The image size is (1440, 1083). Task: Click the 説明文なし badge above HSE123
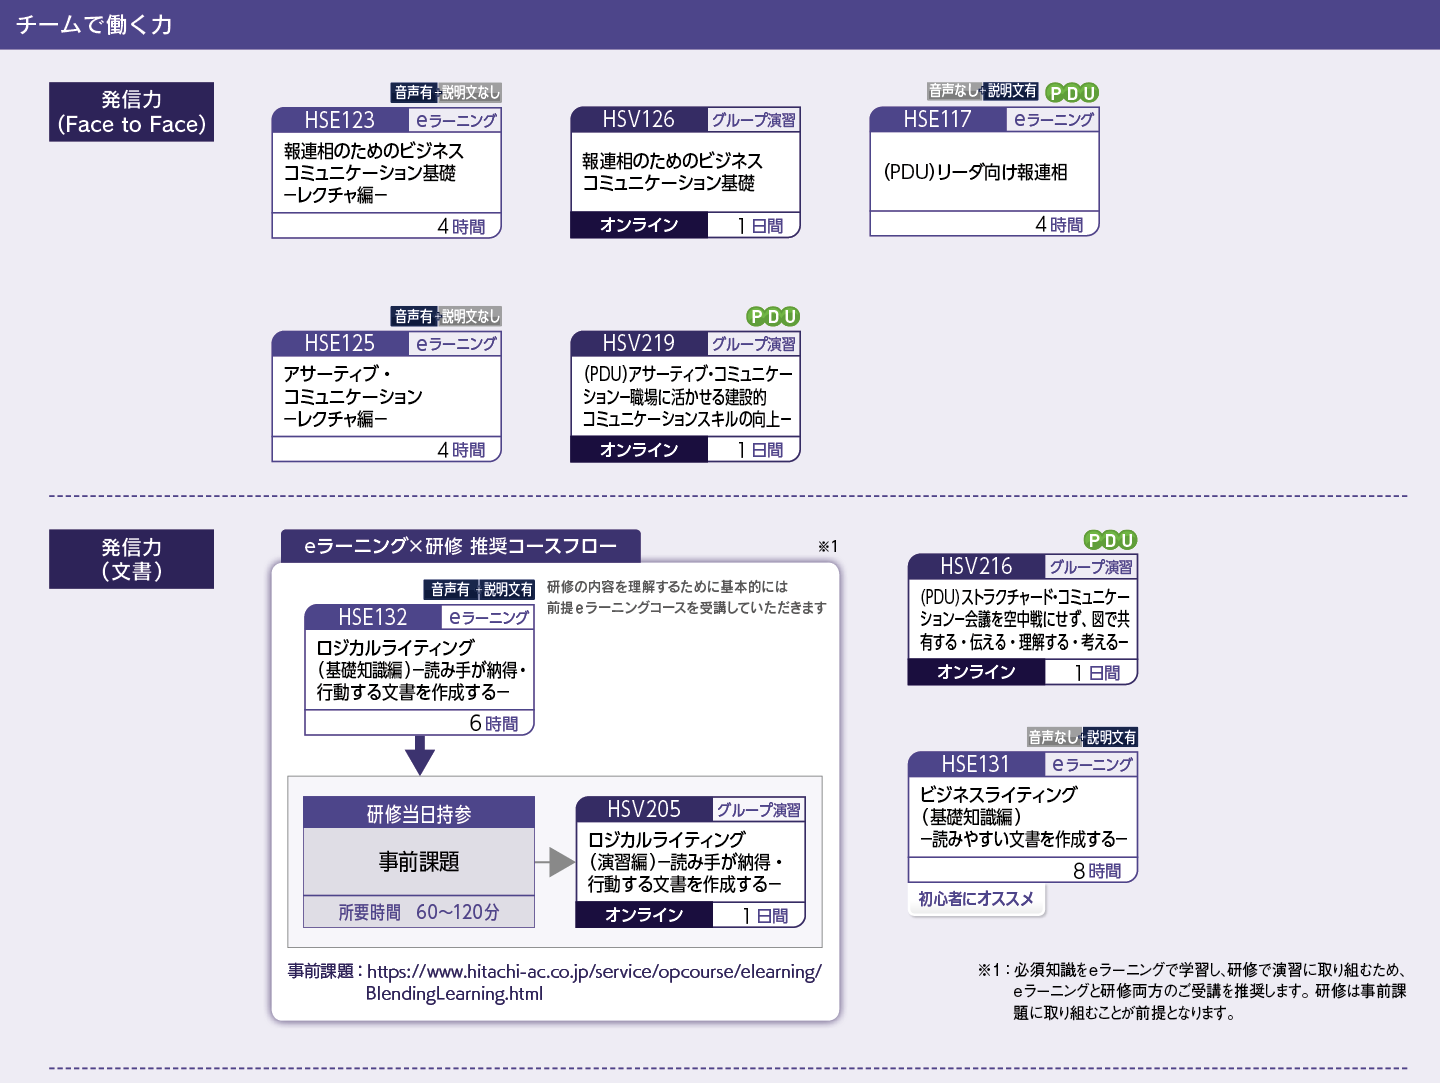coord(470,93)
